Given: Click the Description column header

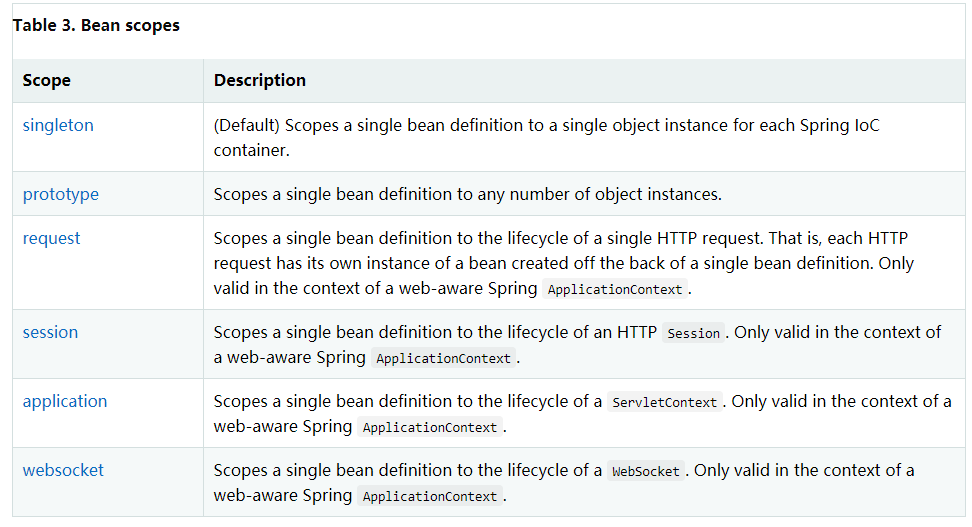Looking at the screenshot, I should 260,80.
